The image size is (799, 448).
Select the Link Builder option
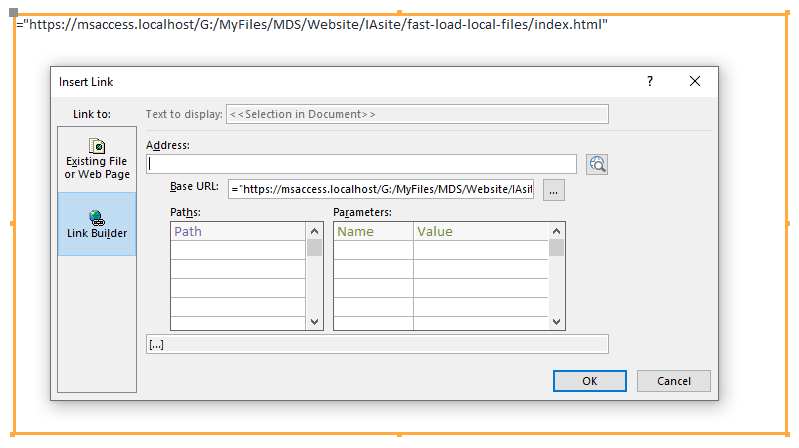click(x=97, y=224)
